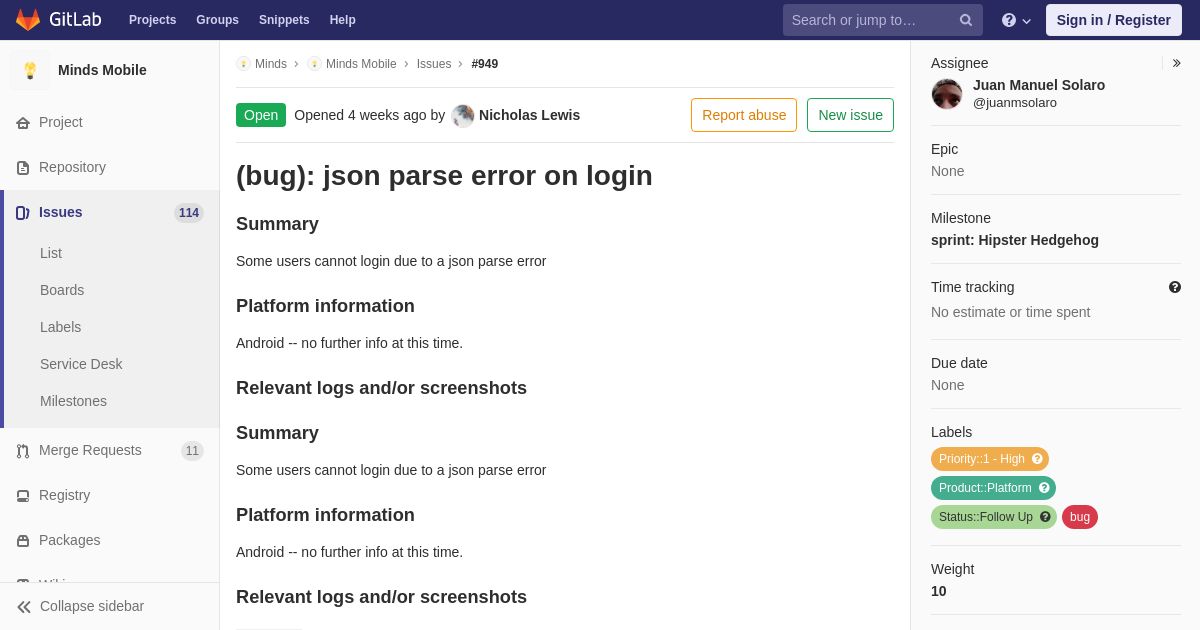Viewport: 1200px width, 630px height.
Task: Click the Product::Platform label
Action: pos(993,488)
